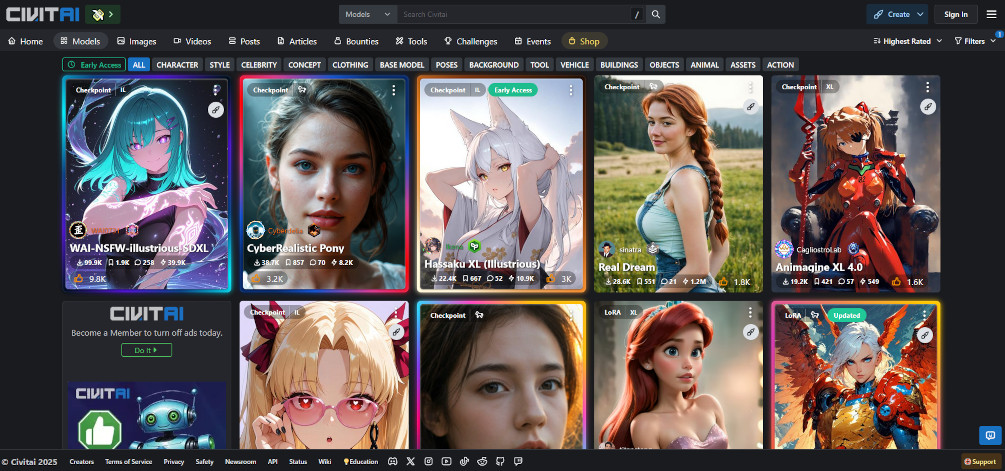Click remix icon on Real Dream card
The height and width of the screenshot is (471, 1005).
[x=750, y=106]
